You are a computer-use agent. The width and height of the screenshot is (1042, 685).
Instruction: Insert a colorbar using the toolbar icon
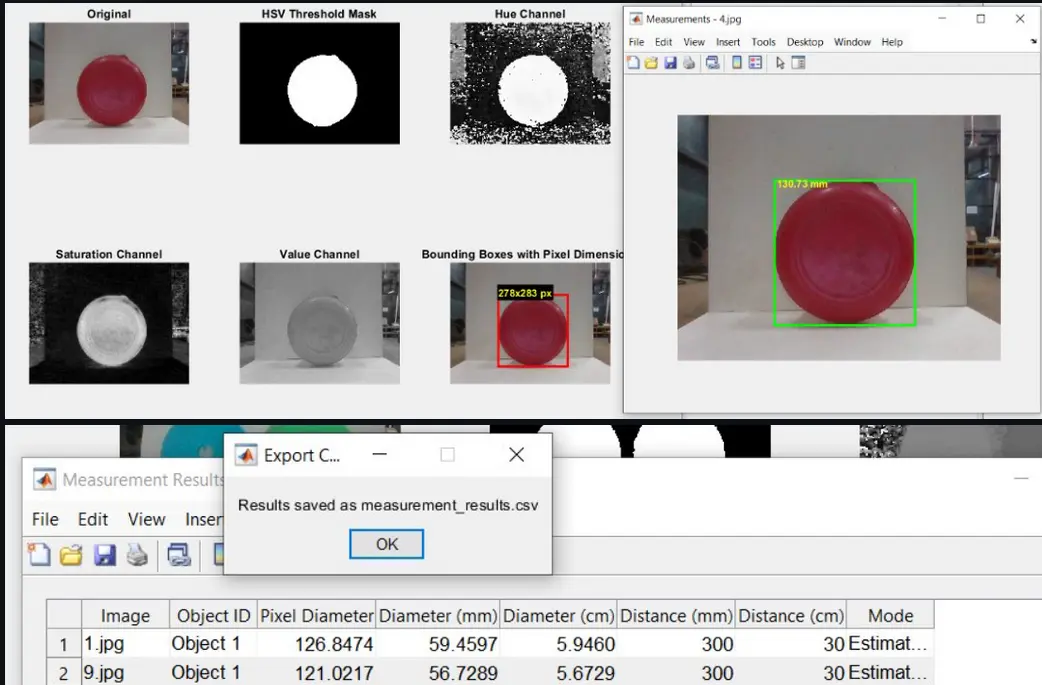(736, 62)
